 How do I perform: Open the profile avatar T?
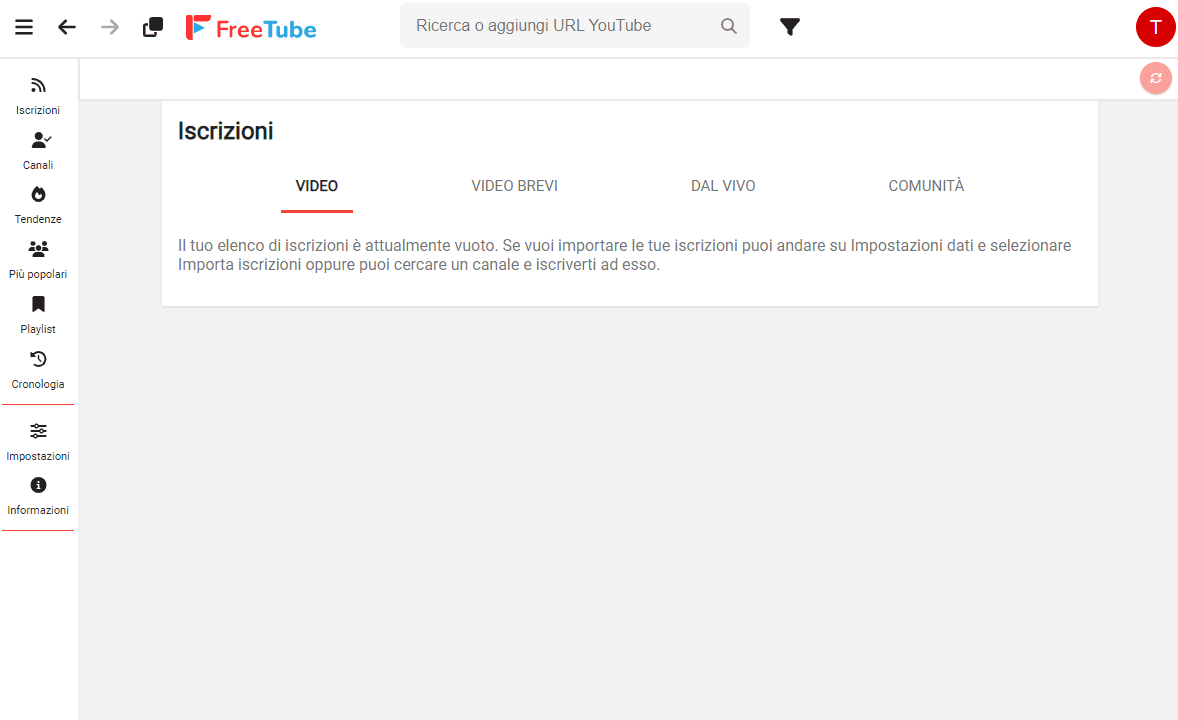click(x=1155, y=27)
